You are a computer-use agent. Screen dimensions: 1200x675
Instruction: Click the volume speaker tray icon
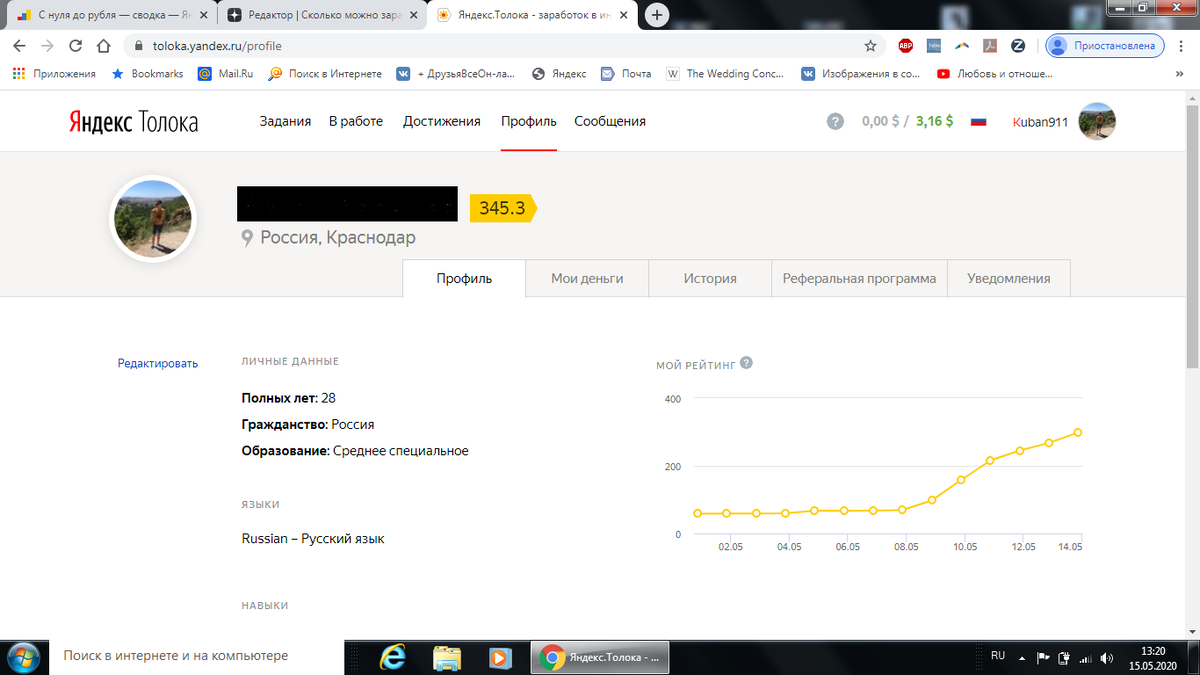(1107, 658)
